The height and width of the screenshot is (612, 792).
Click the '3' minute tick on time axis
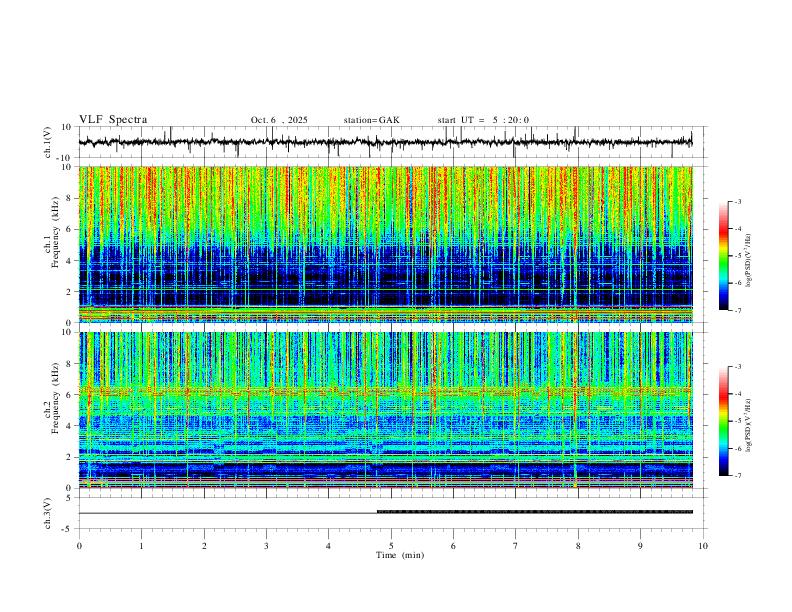(x=266, y=546)
